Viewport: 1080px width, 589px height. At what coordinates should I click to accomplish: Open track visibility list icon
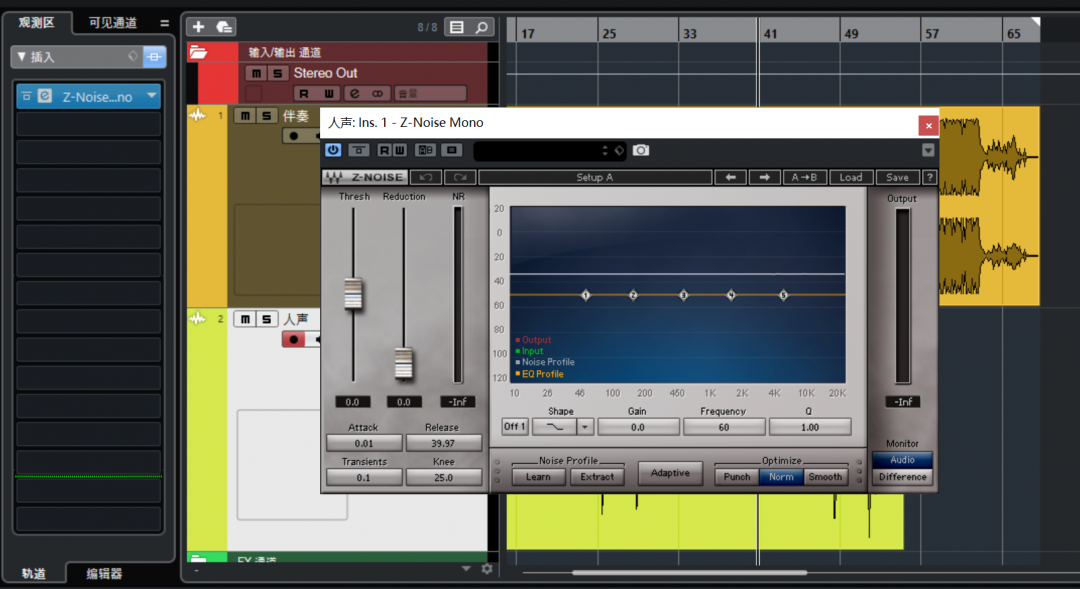coord(457,27)
